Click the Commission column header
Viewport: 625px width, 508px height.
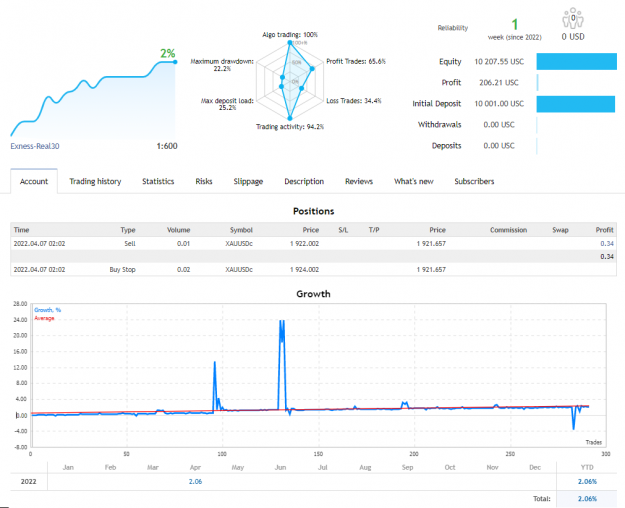tap(508, 230)
